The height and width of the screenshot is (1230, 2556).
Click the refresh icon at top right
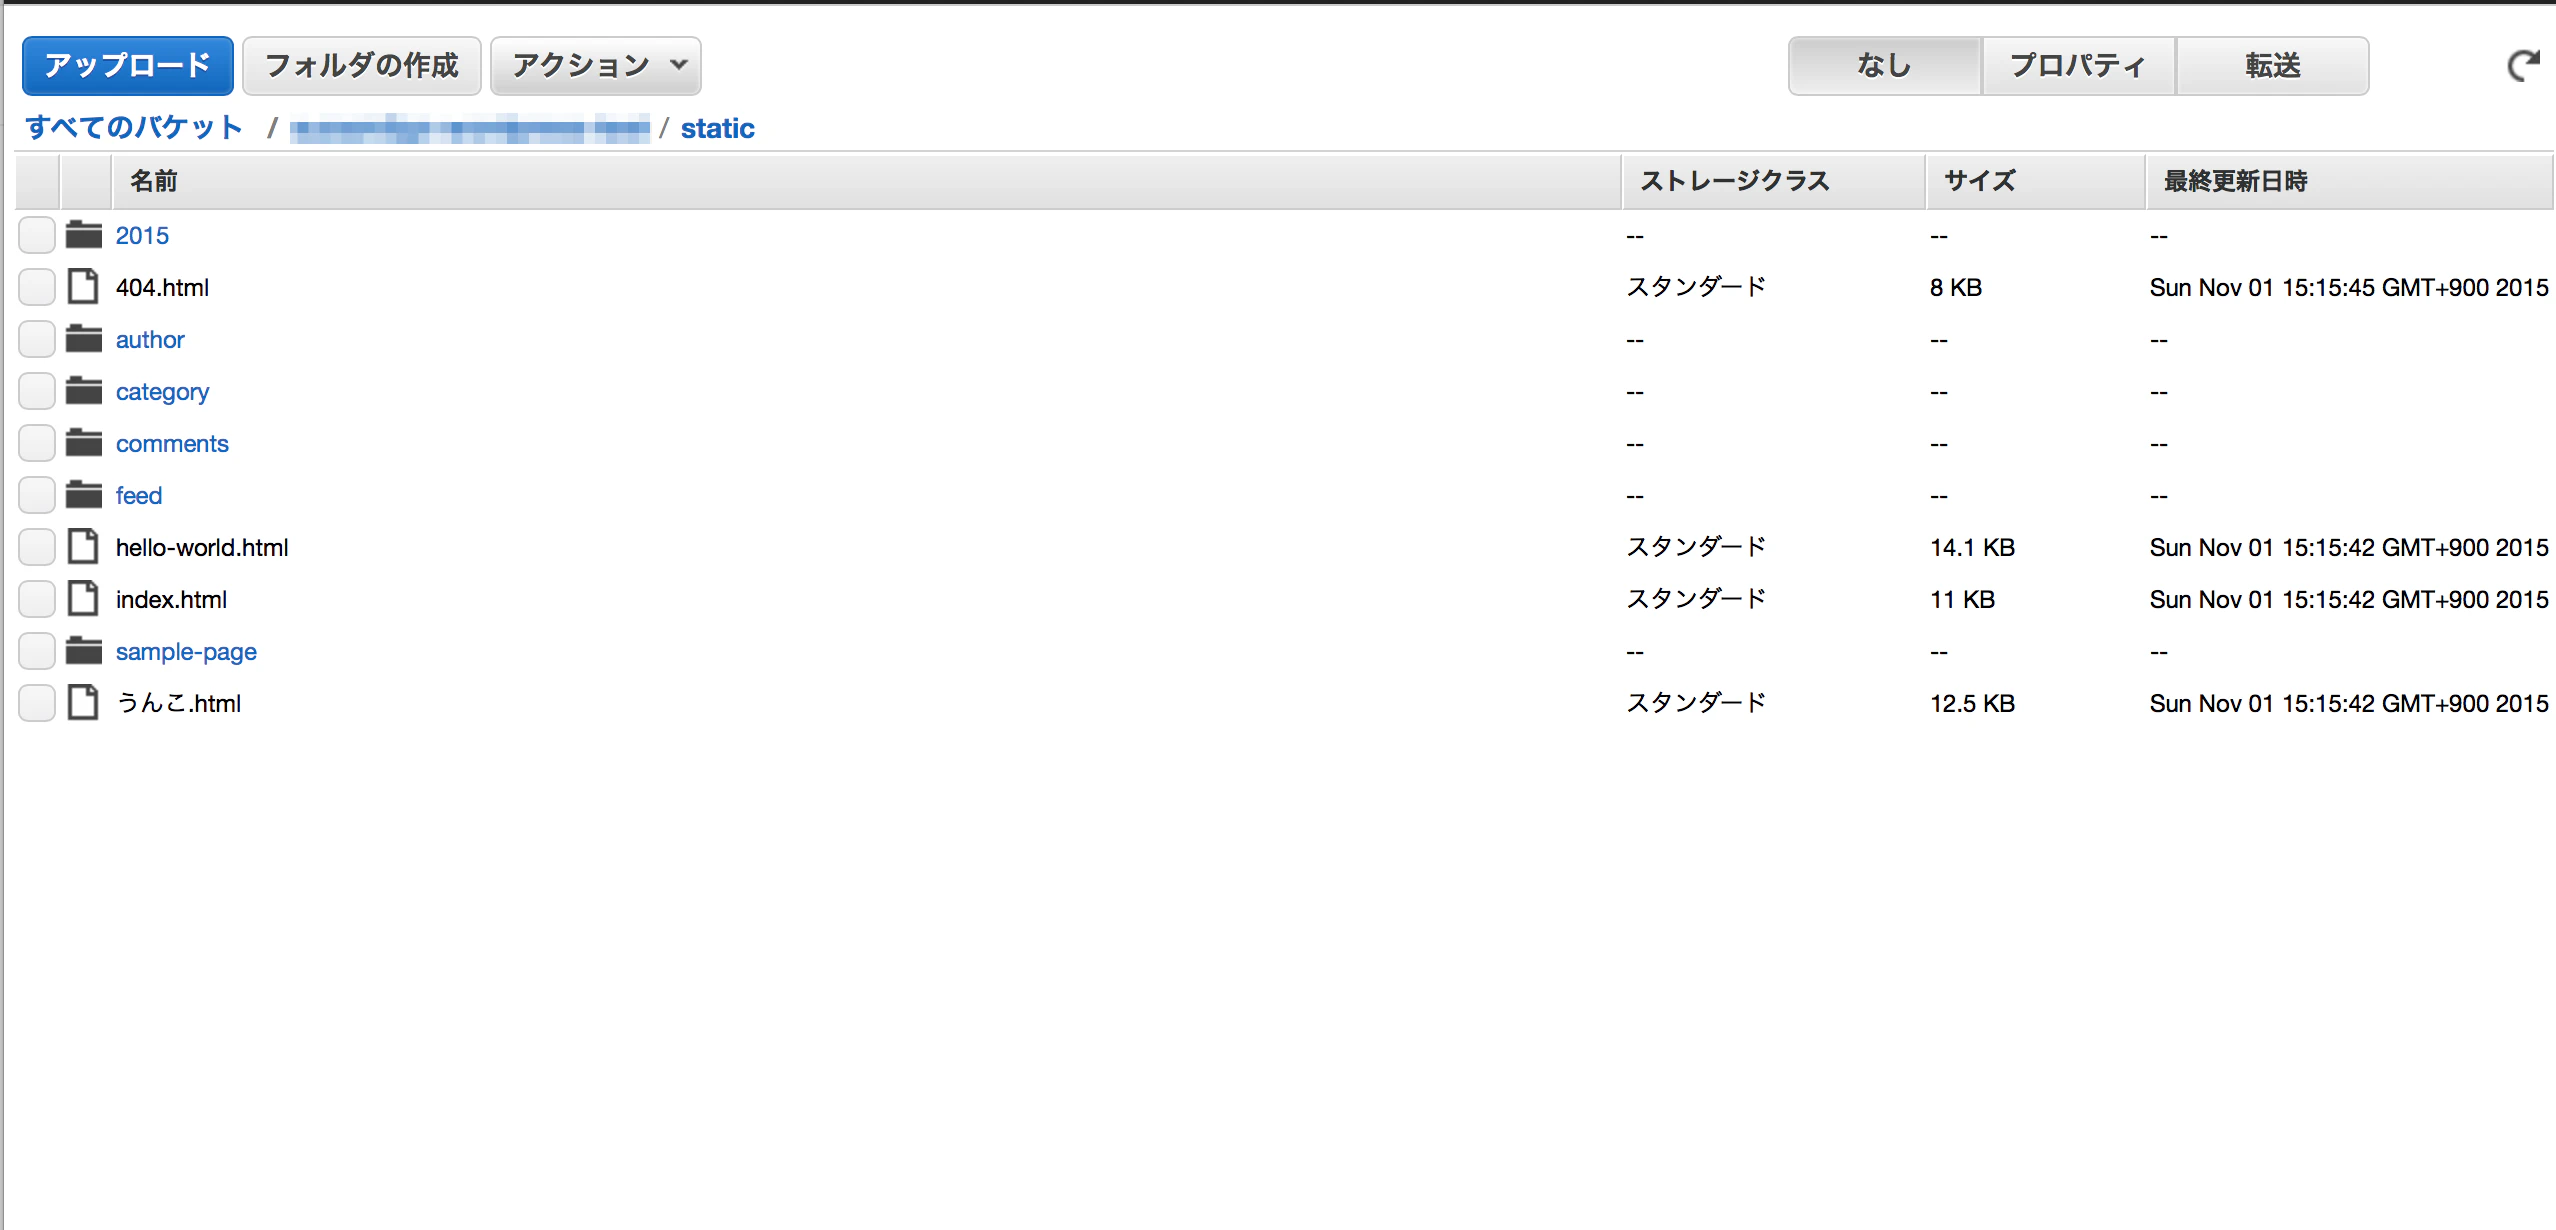tap(2523, 66)
